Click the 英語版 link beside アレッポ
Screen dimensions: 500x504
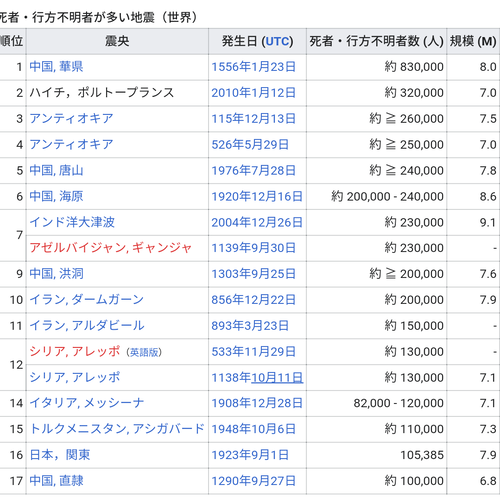coord(144,352)
